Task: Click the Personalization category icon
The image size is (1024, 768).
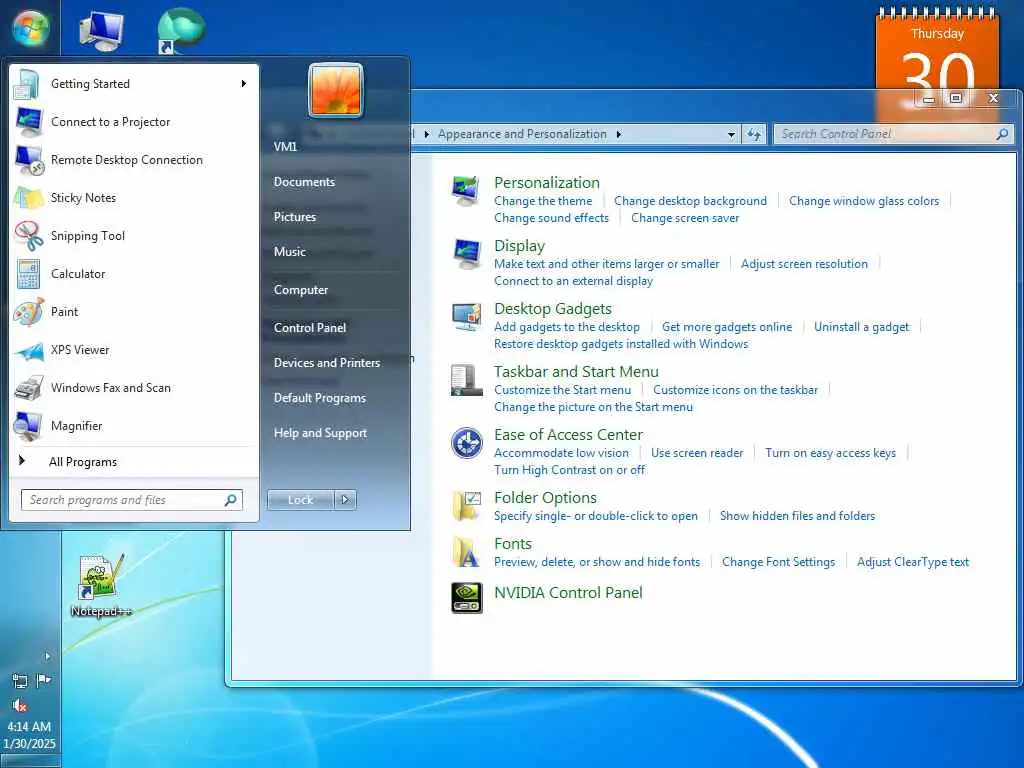Action: click(x=466, y=191)
